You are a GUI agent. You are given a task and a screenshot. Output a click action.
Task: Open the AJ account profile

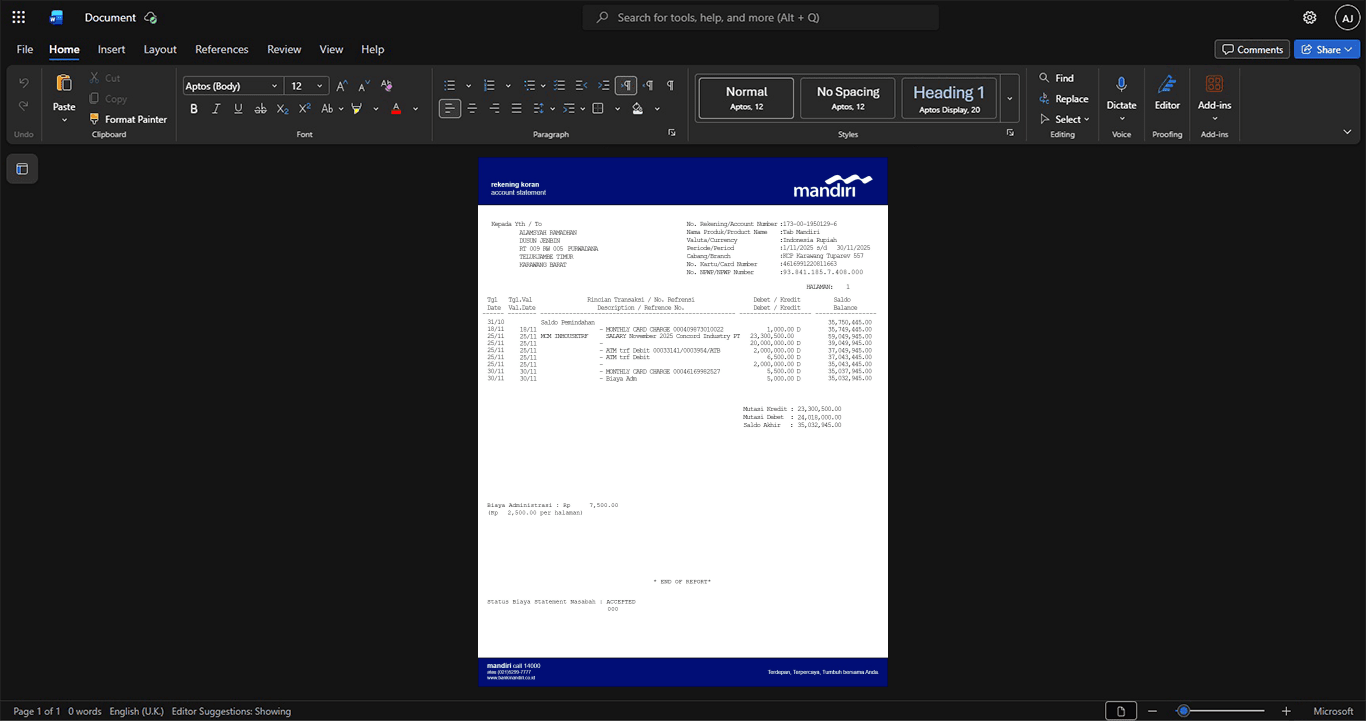coord(1347,17)
